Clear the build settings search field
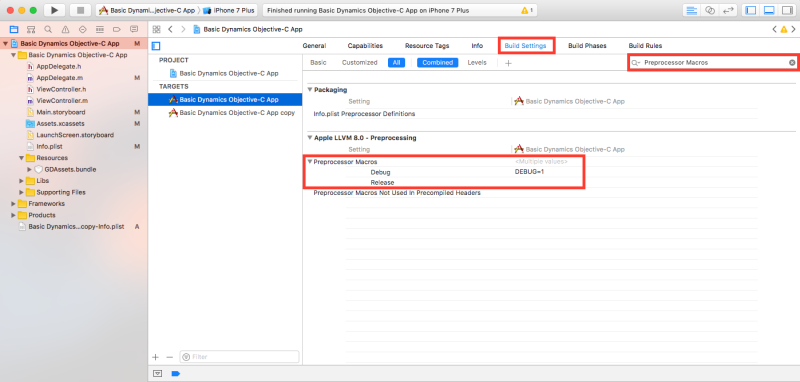The image size is (800, 382). click(792, 63)
